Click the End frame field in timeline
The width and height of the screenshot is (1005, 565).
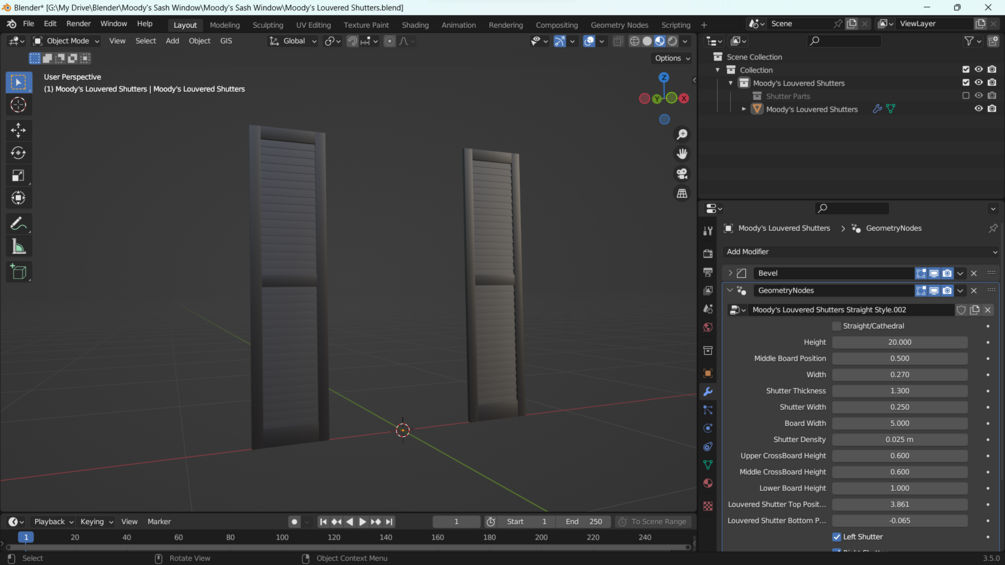point(584,522)
